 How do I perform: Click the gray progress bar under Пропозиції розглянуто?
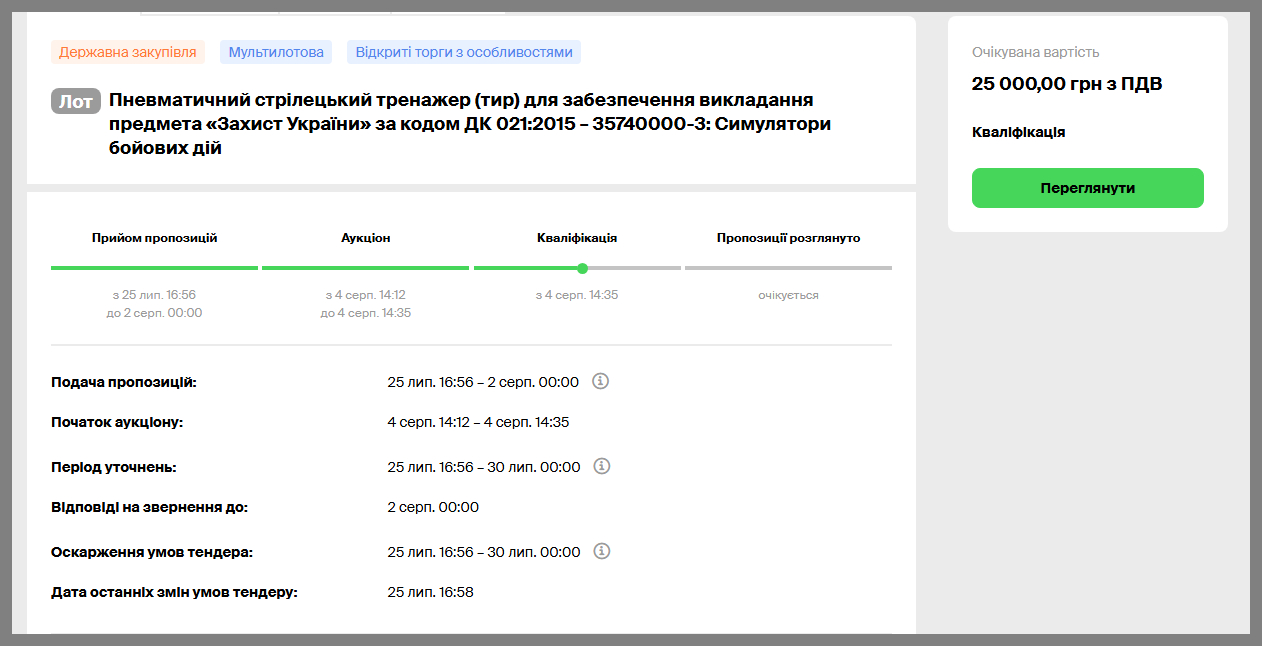[x=788, y=268]
